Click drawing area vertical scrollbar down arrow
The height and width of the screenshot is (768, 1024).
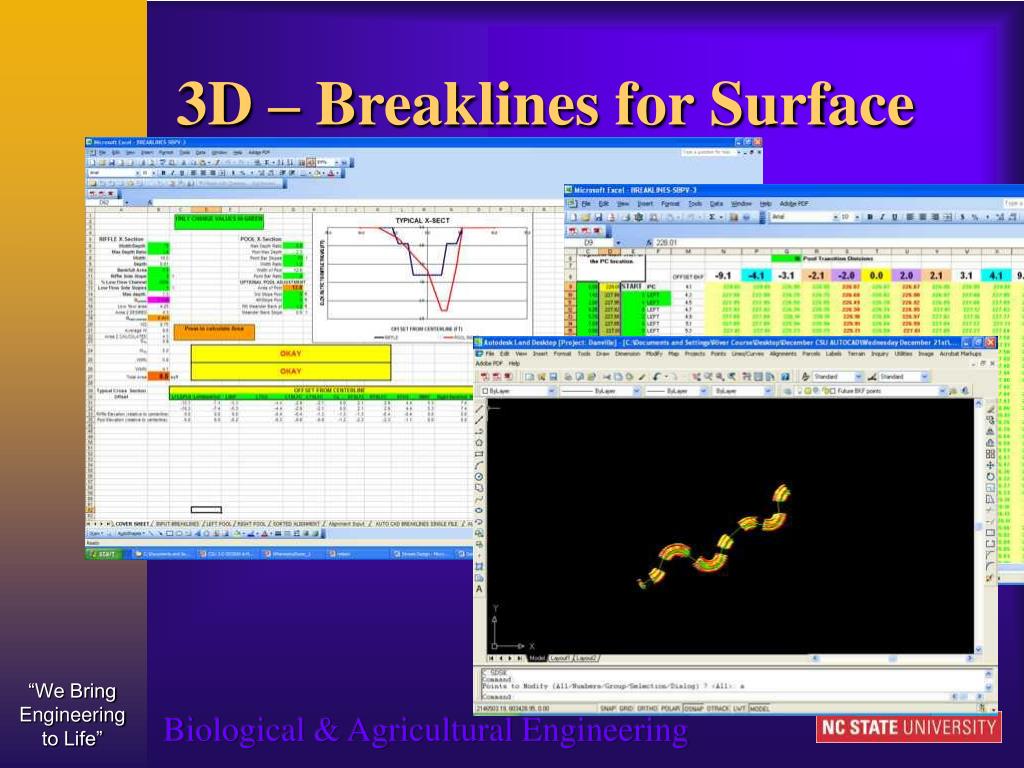(x=978, y=650)
